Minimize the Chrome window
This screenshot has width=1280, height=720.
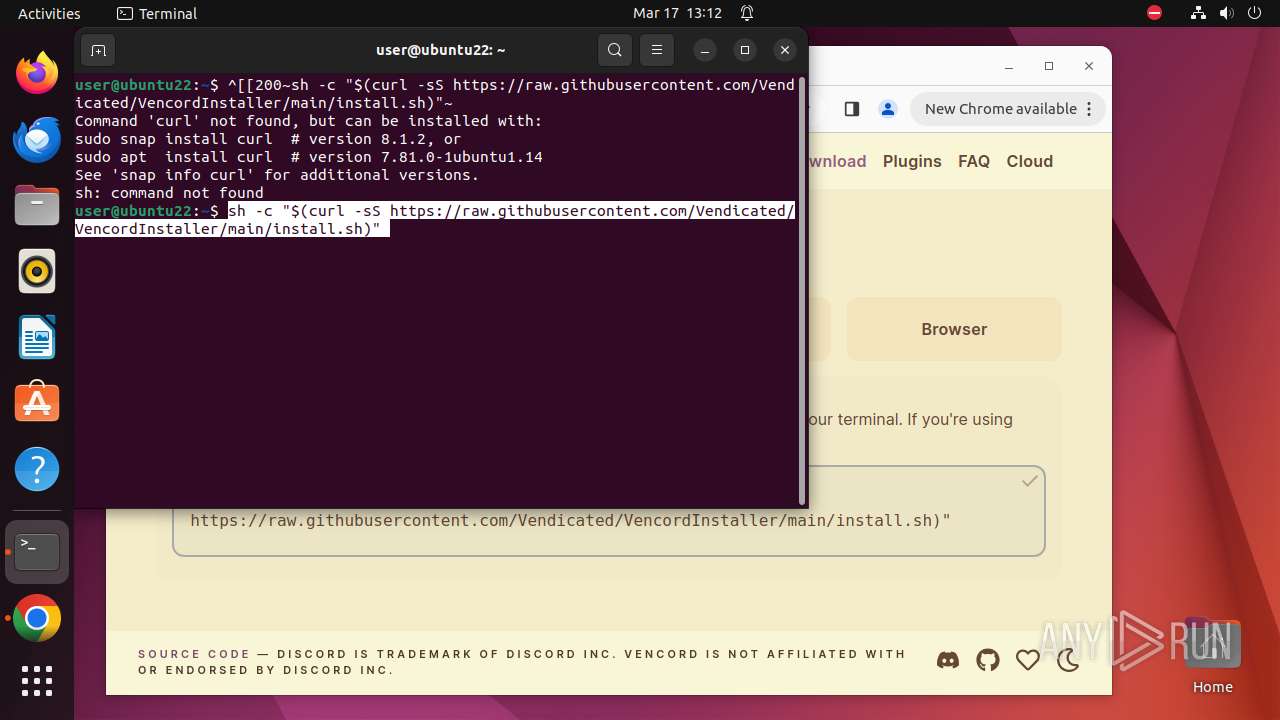[x=1008, y=66]
